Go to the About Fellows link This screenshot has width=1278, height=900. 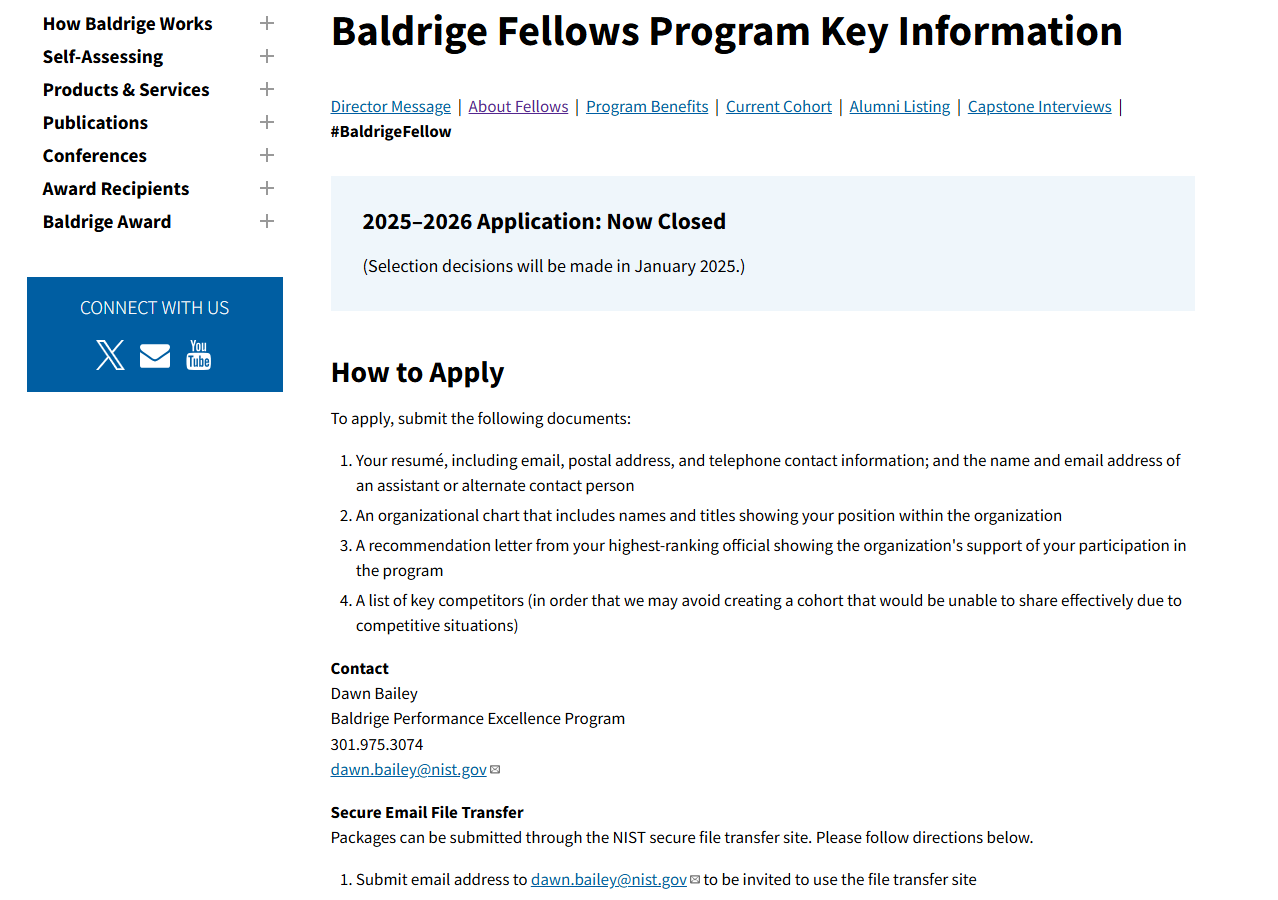(x=518, y=107)
